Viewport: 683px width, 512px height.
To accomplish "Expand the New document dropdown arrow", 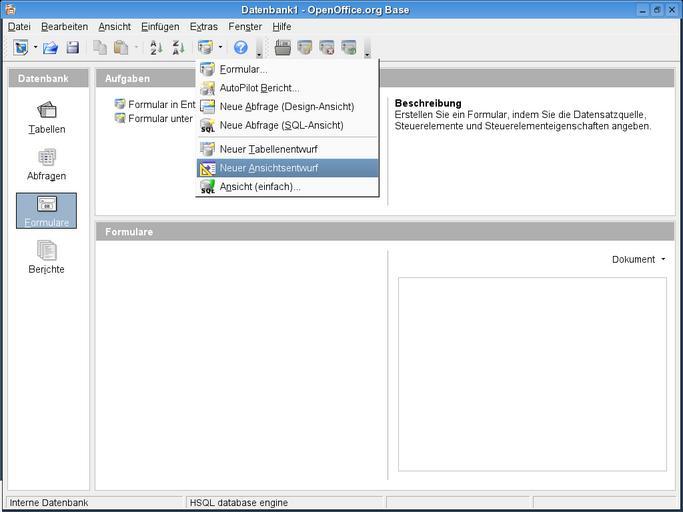I will point(35,47).
